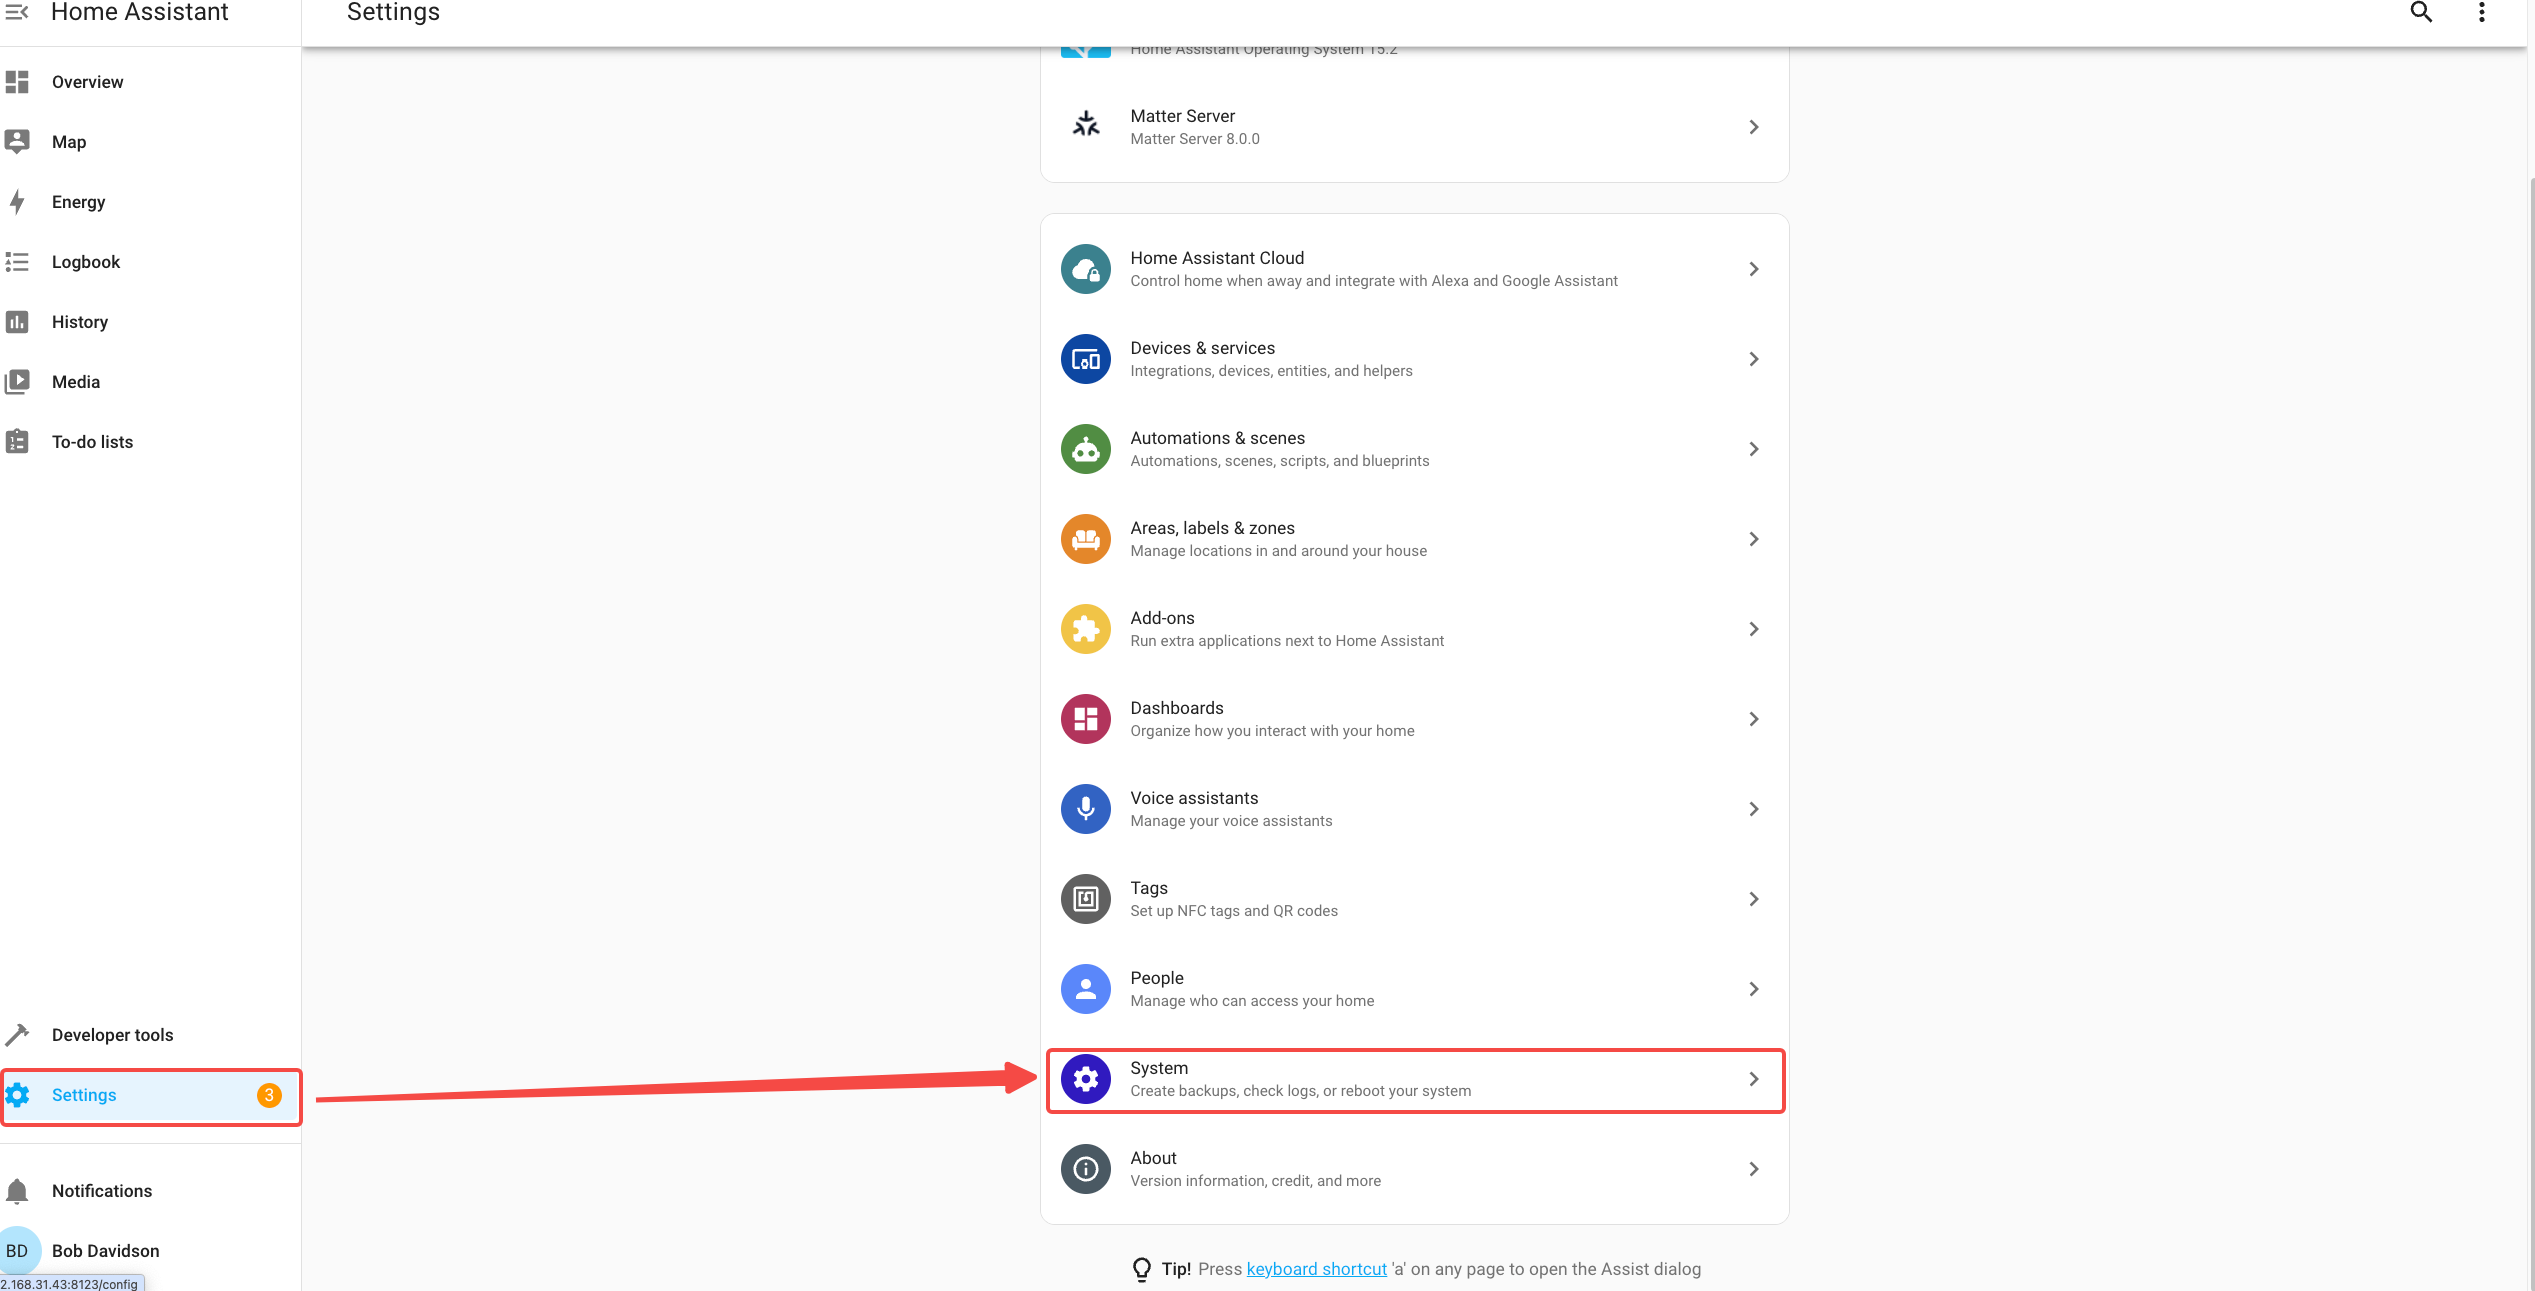Image resolution: width=2535 pixels, height=1291 pixels.
Task: Click the Settings gear icon in sidebar
Action: pyautogui.click(x=17, y=1095)
